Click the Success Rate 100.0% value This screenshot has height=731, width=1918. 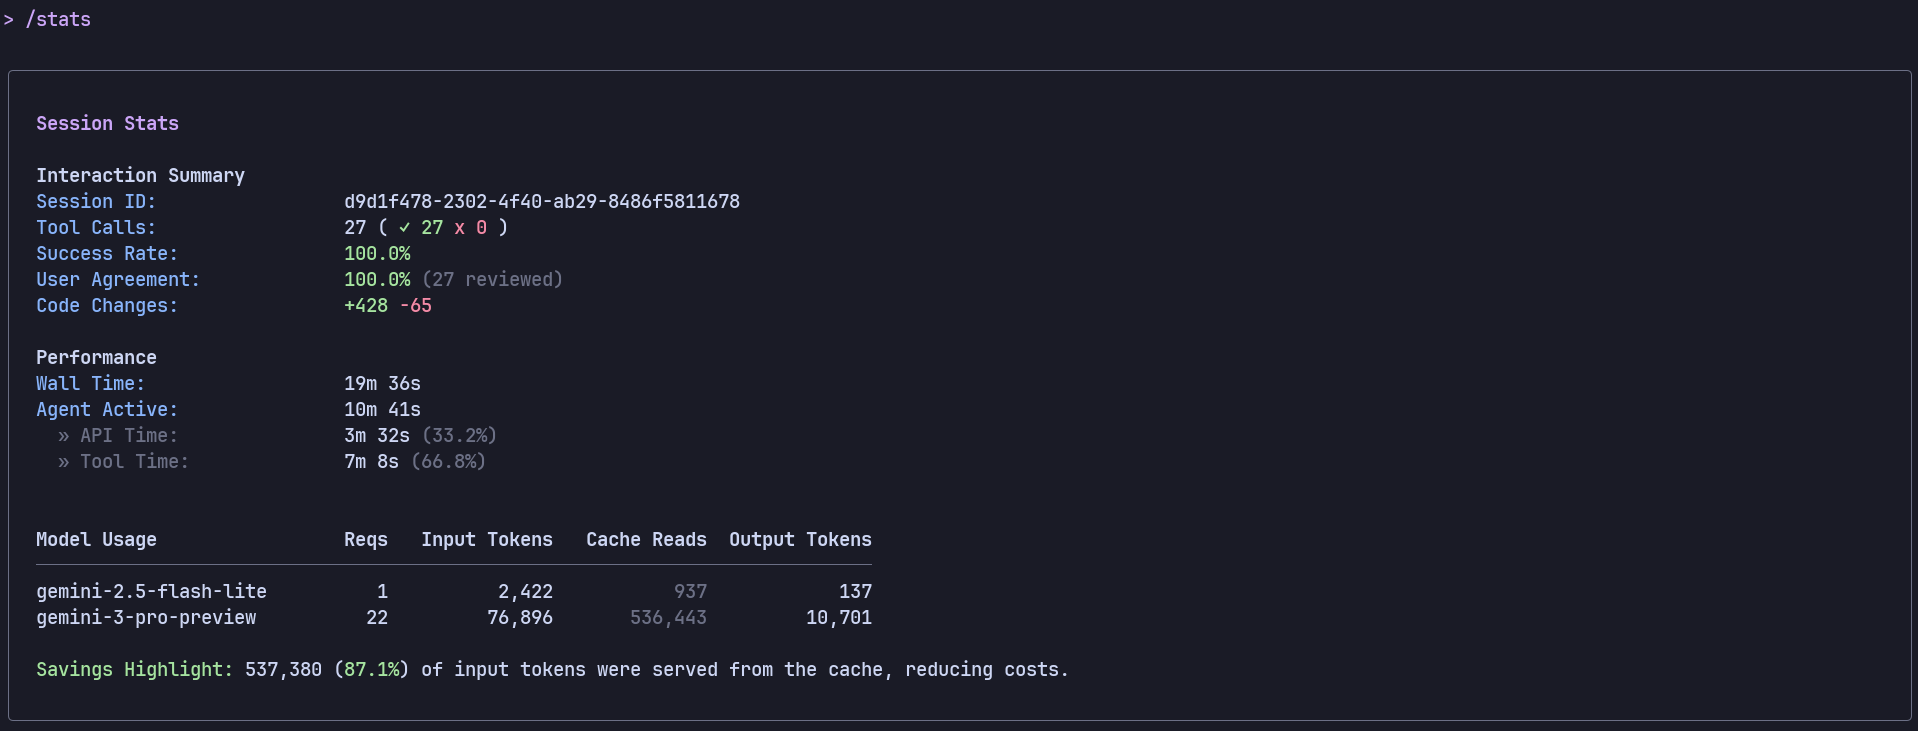pos(377,254)
